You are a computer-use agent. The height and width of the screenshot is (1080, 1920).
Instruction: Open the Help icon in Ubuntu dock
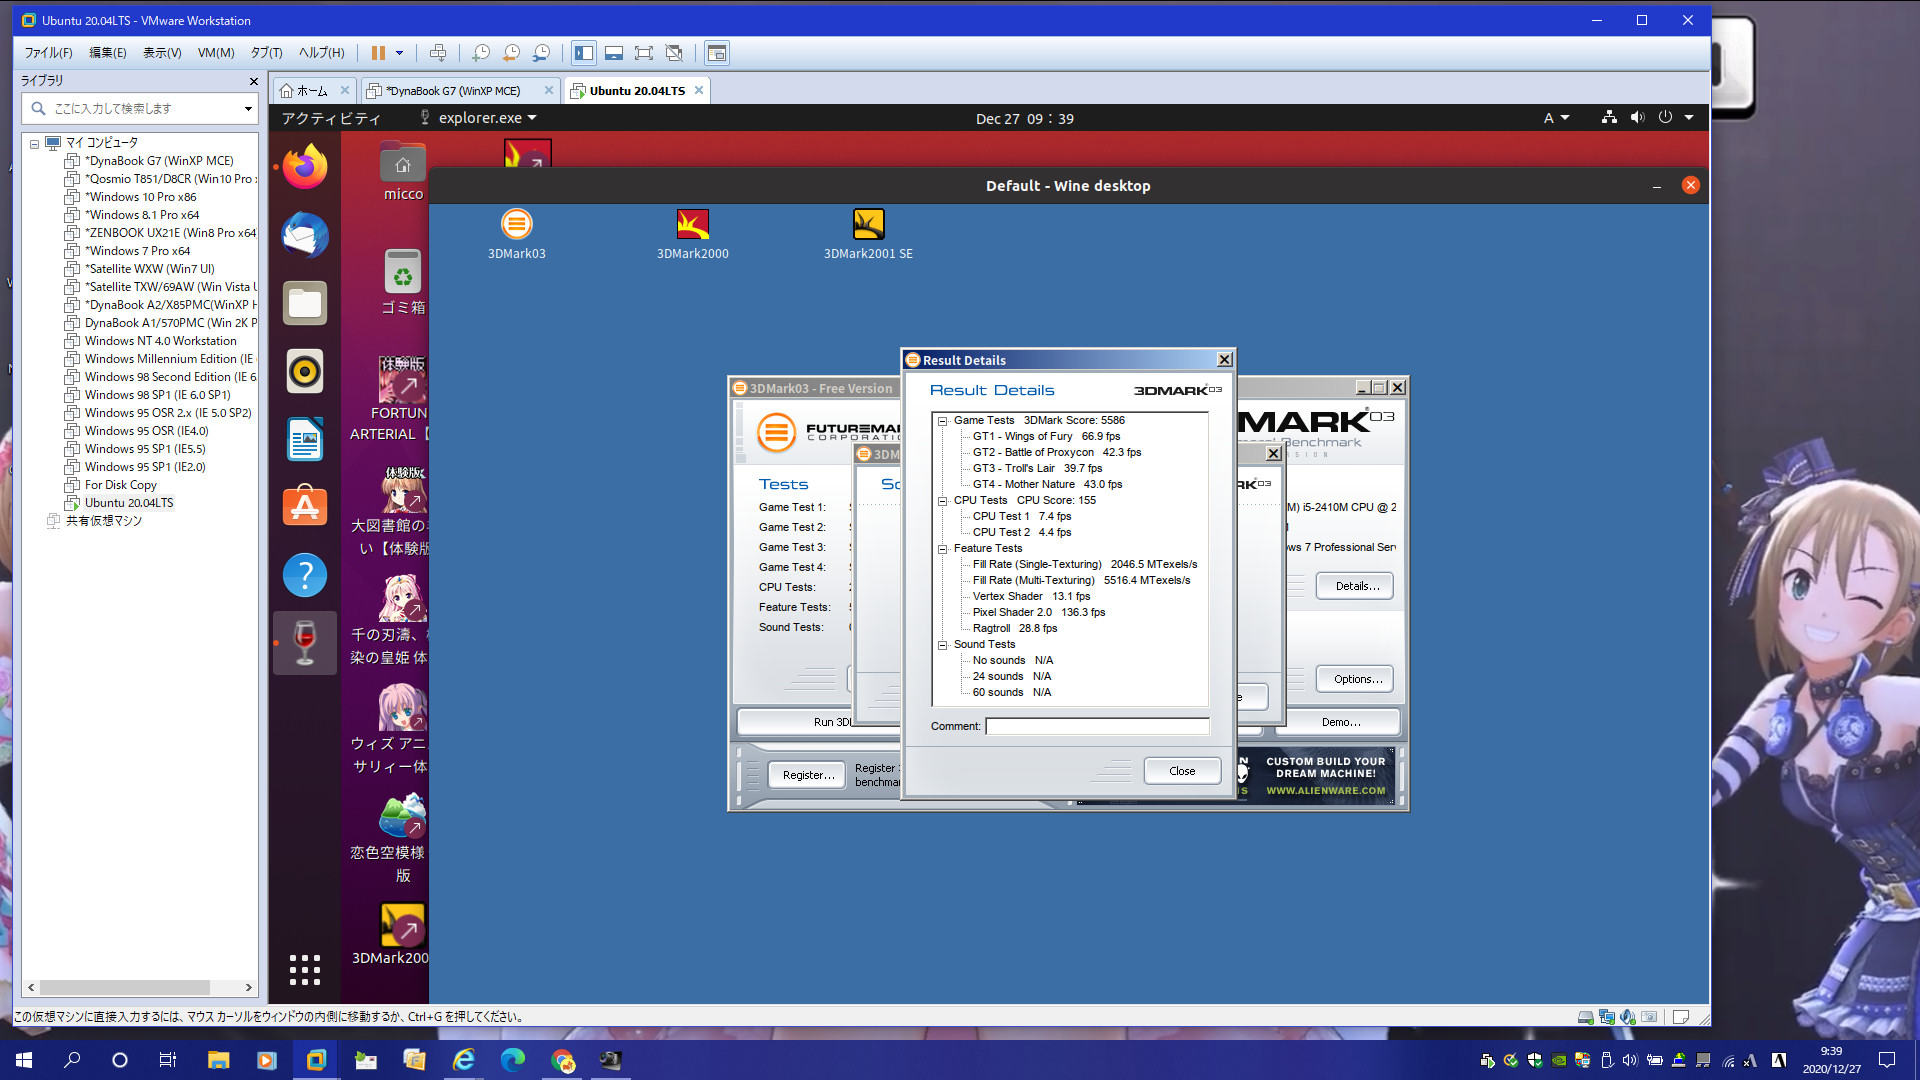(305, 575)
